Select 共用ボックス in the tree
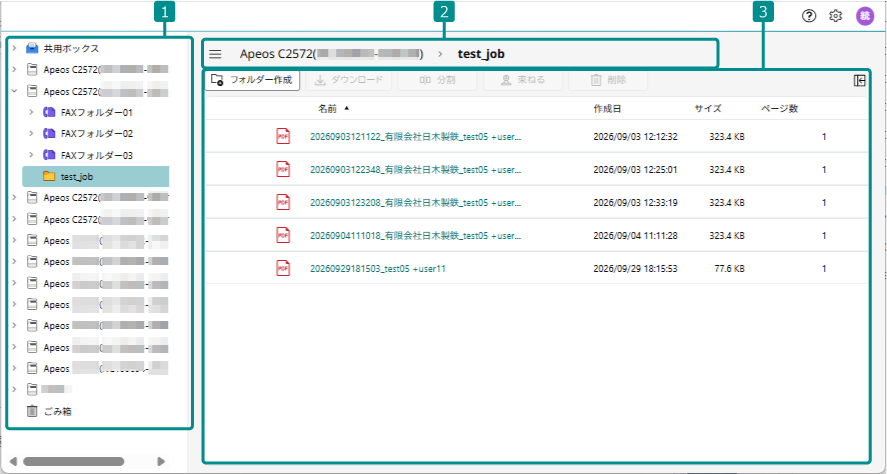The width and height of the screenshot is (887, 474). [x=71, y=49]
